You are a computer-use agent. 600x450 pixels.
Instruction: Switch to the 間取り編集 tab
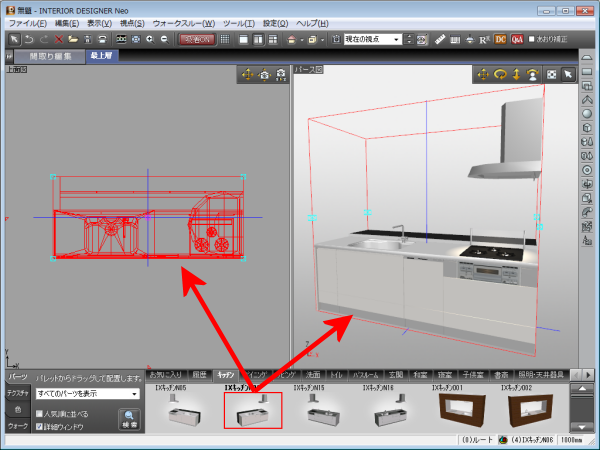click(x=49, y=56)
